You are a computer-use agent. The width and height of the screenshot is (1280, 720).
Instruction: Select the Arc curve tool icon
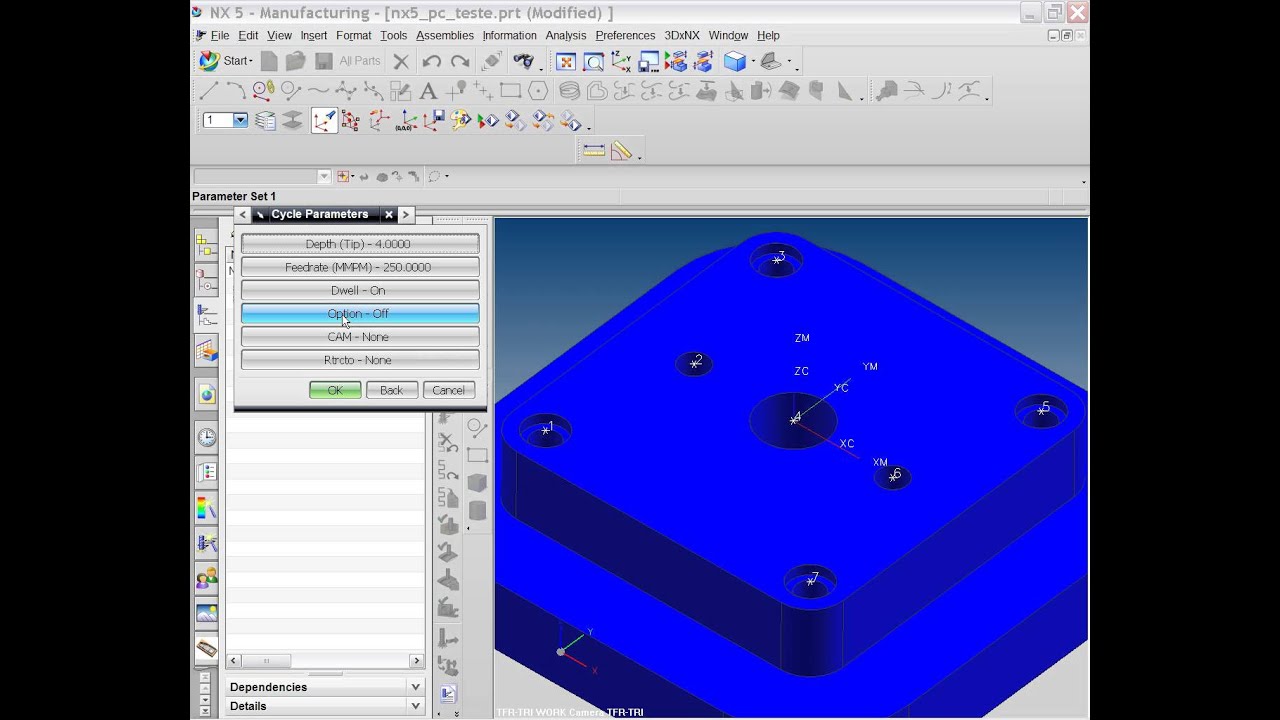(x=235, y=92)
